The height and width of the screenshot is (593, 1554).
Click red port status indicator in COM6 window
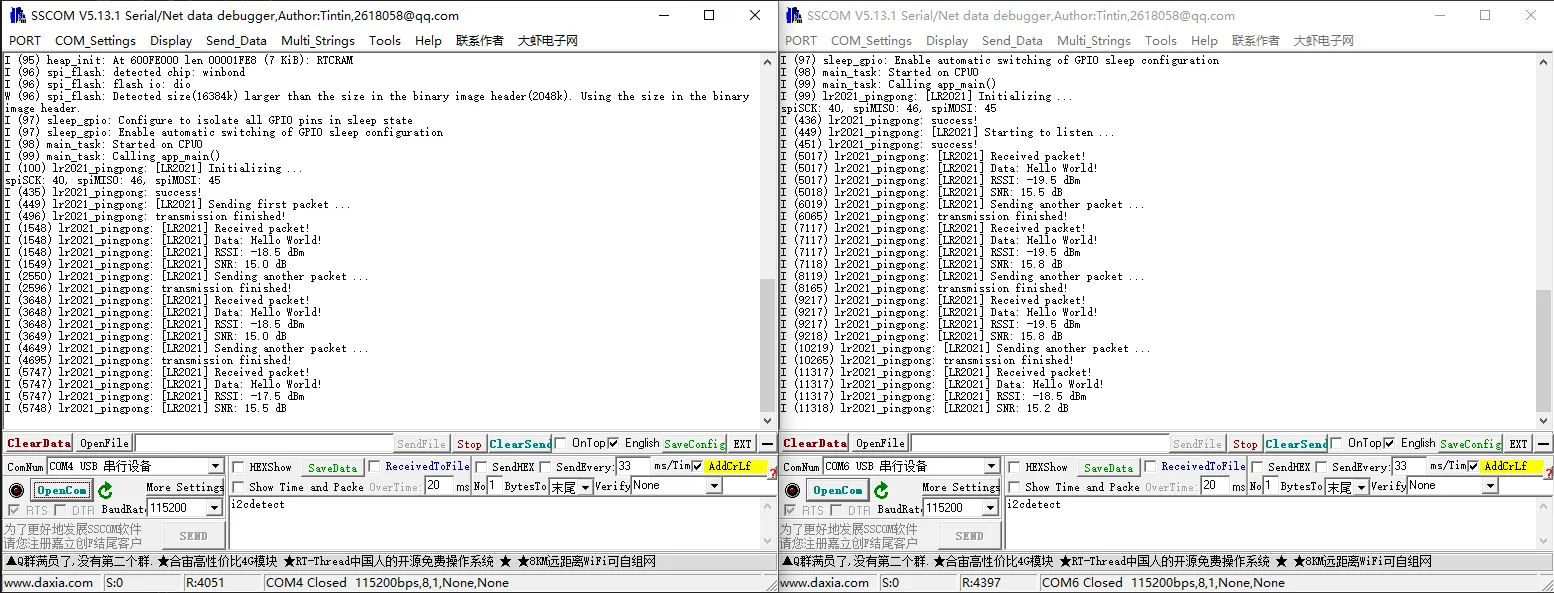[792, 490]
